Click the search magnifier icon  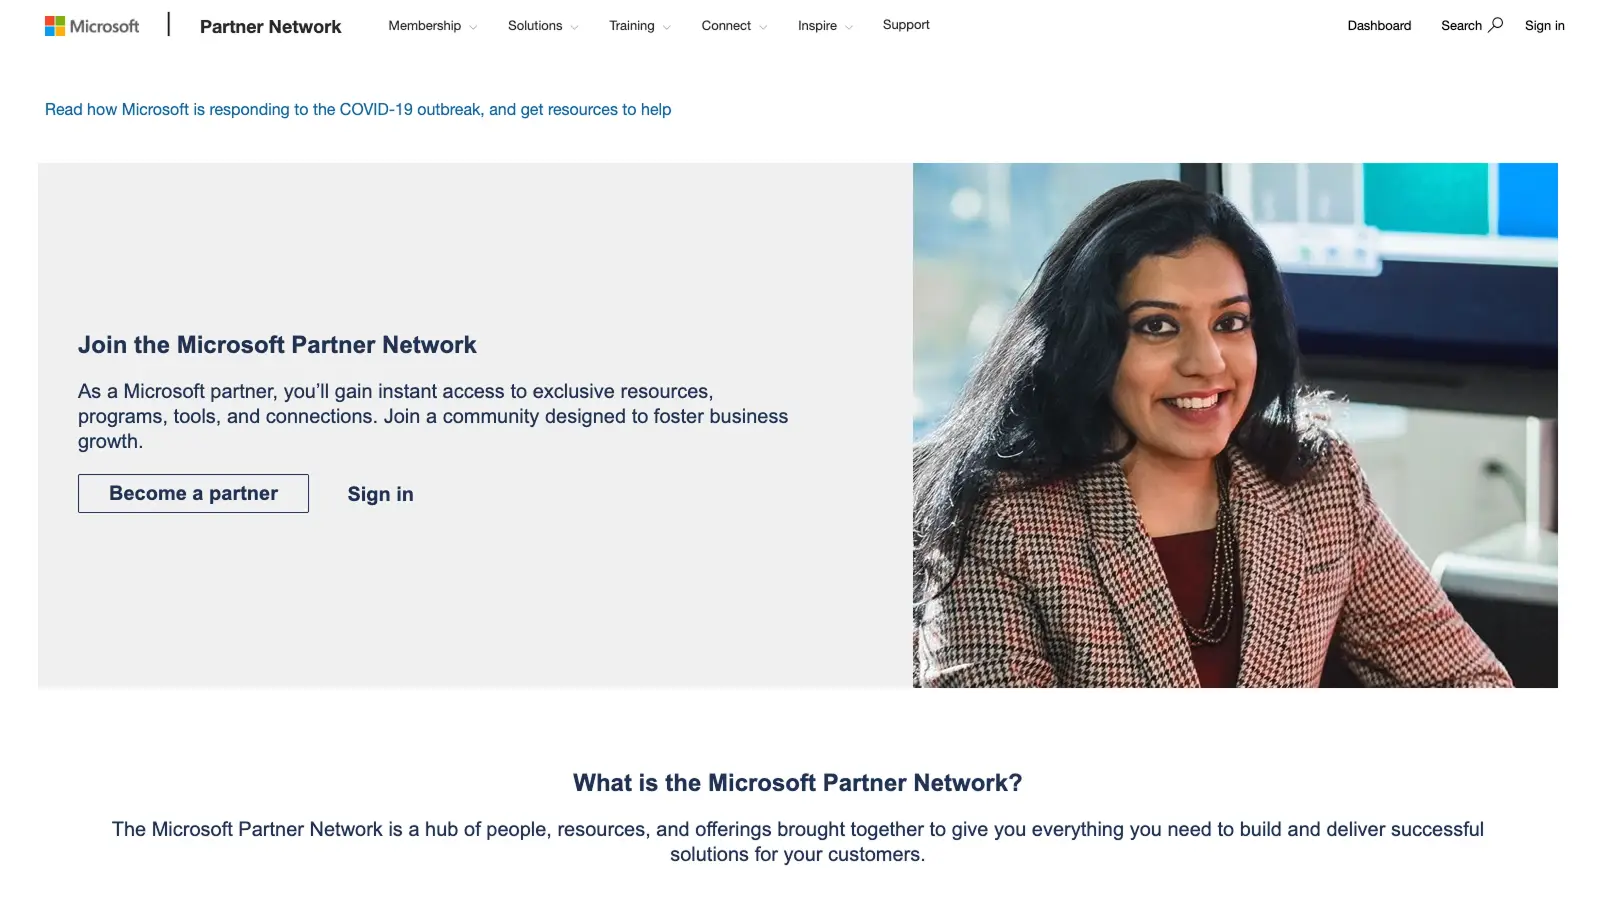[x=1497, y=23]
